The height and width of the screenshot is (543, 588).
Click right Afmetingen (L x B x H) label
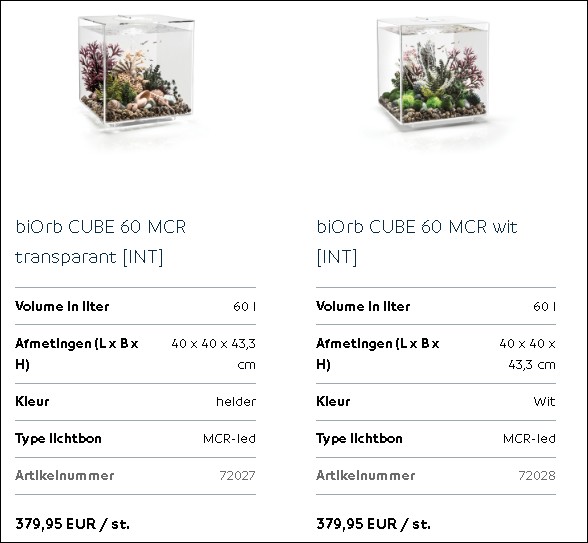[378, 354]
